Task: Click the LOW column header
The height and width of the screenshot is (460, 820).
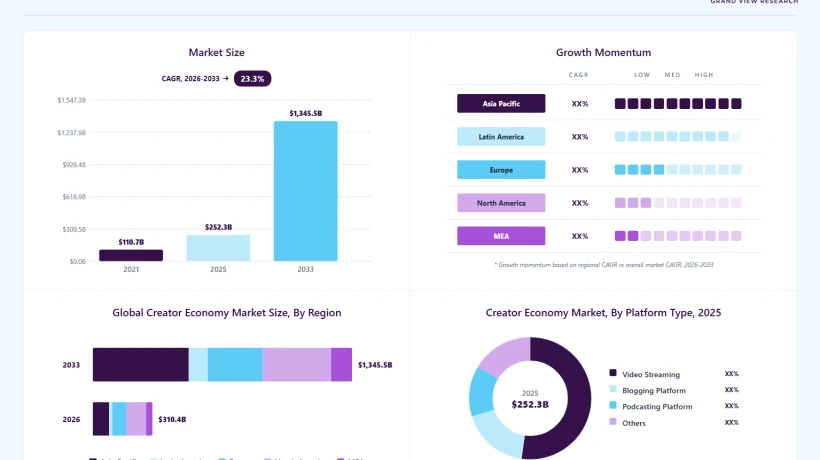Action: coord(642,75)
